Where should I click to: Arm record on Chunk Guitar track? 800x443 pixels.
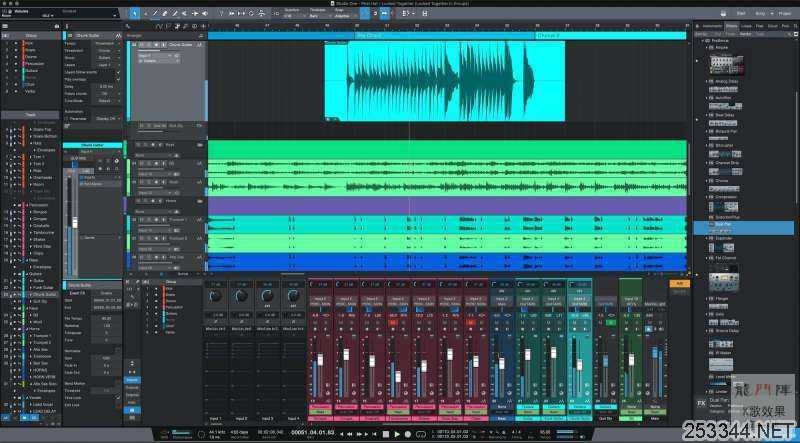(156, 45)
